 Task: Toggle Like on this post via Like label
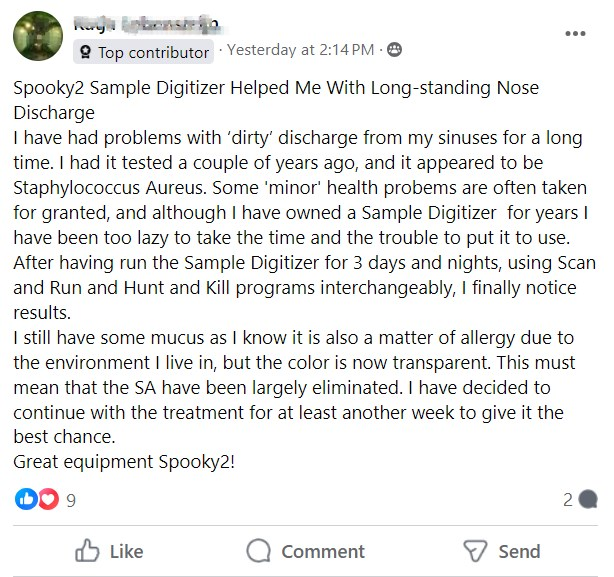[126, 551]
